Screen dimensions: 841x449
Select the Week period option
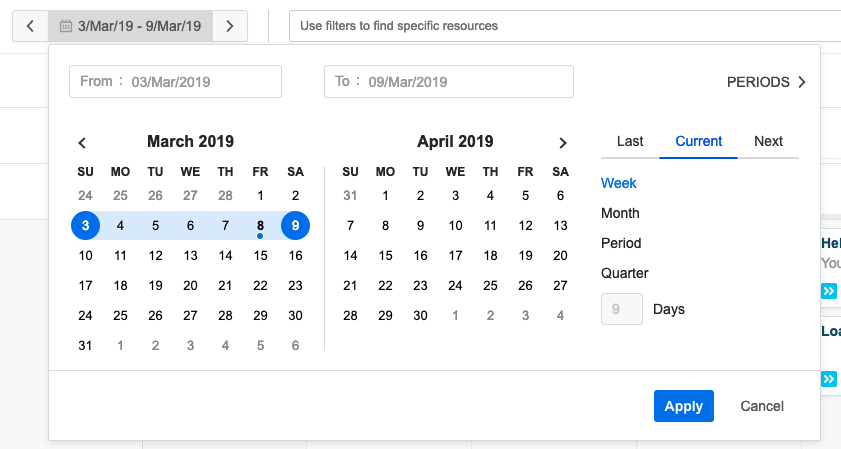tap(619, 183)
